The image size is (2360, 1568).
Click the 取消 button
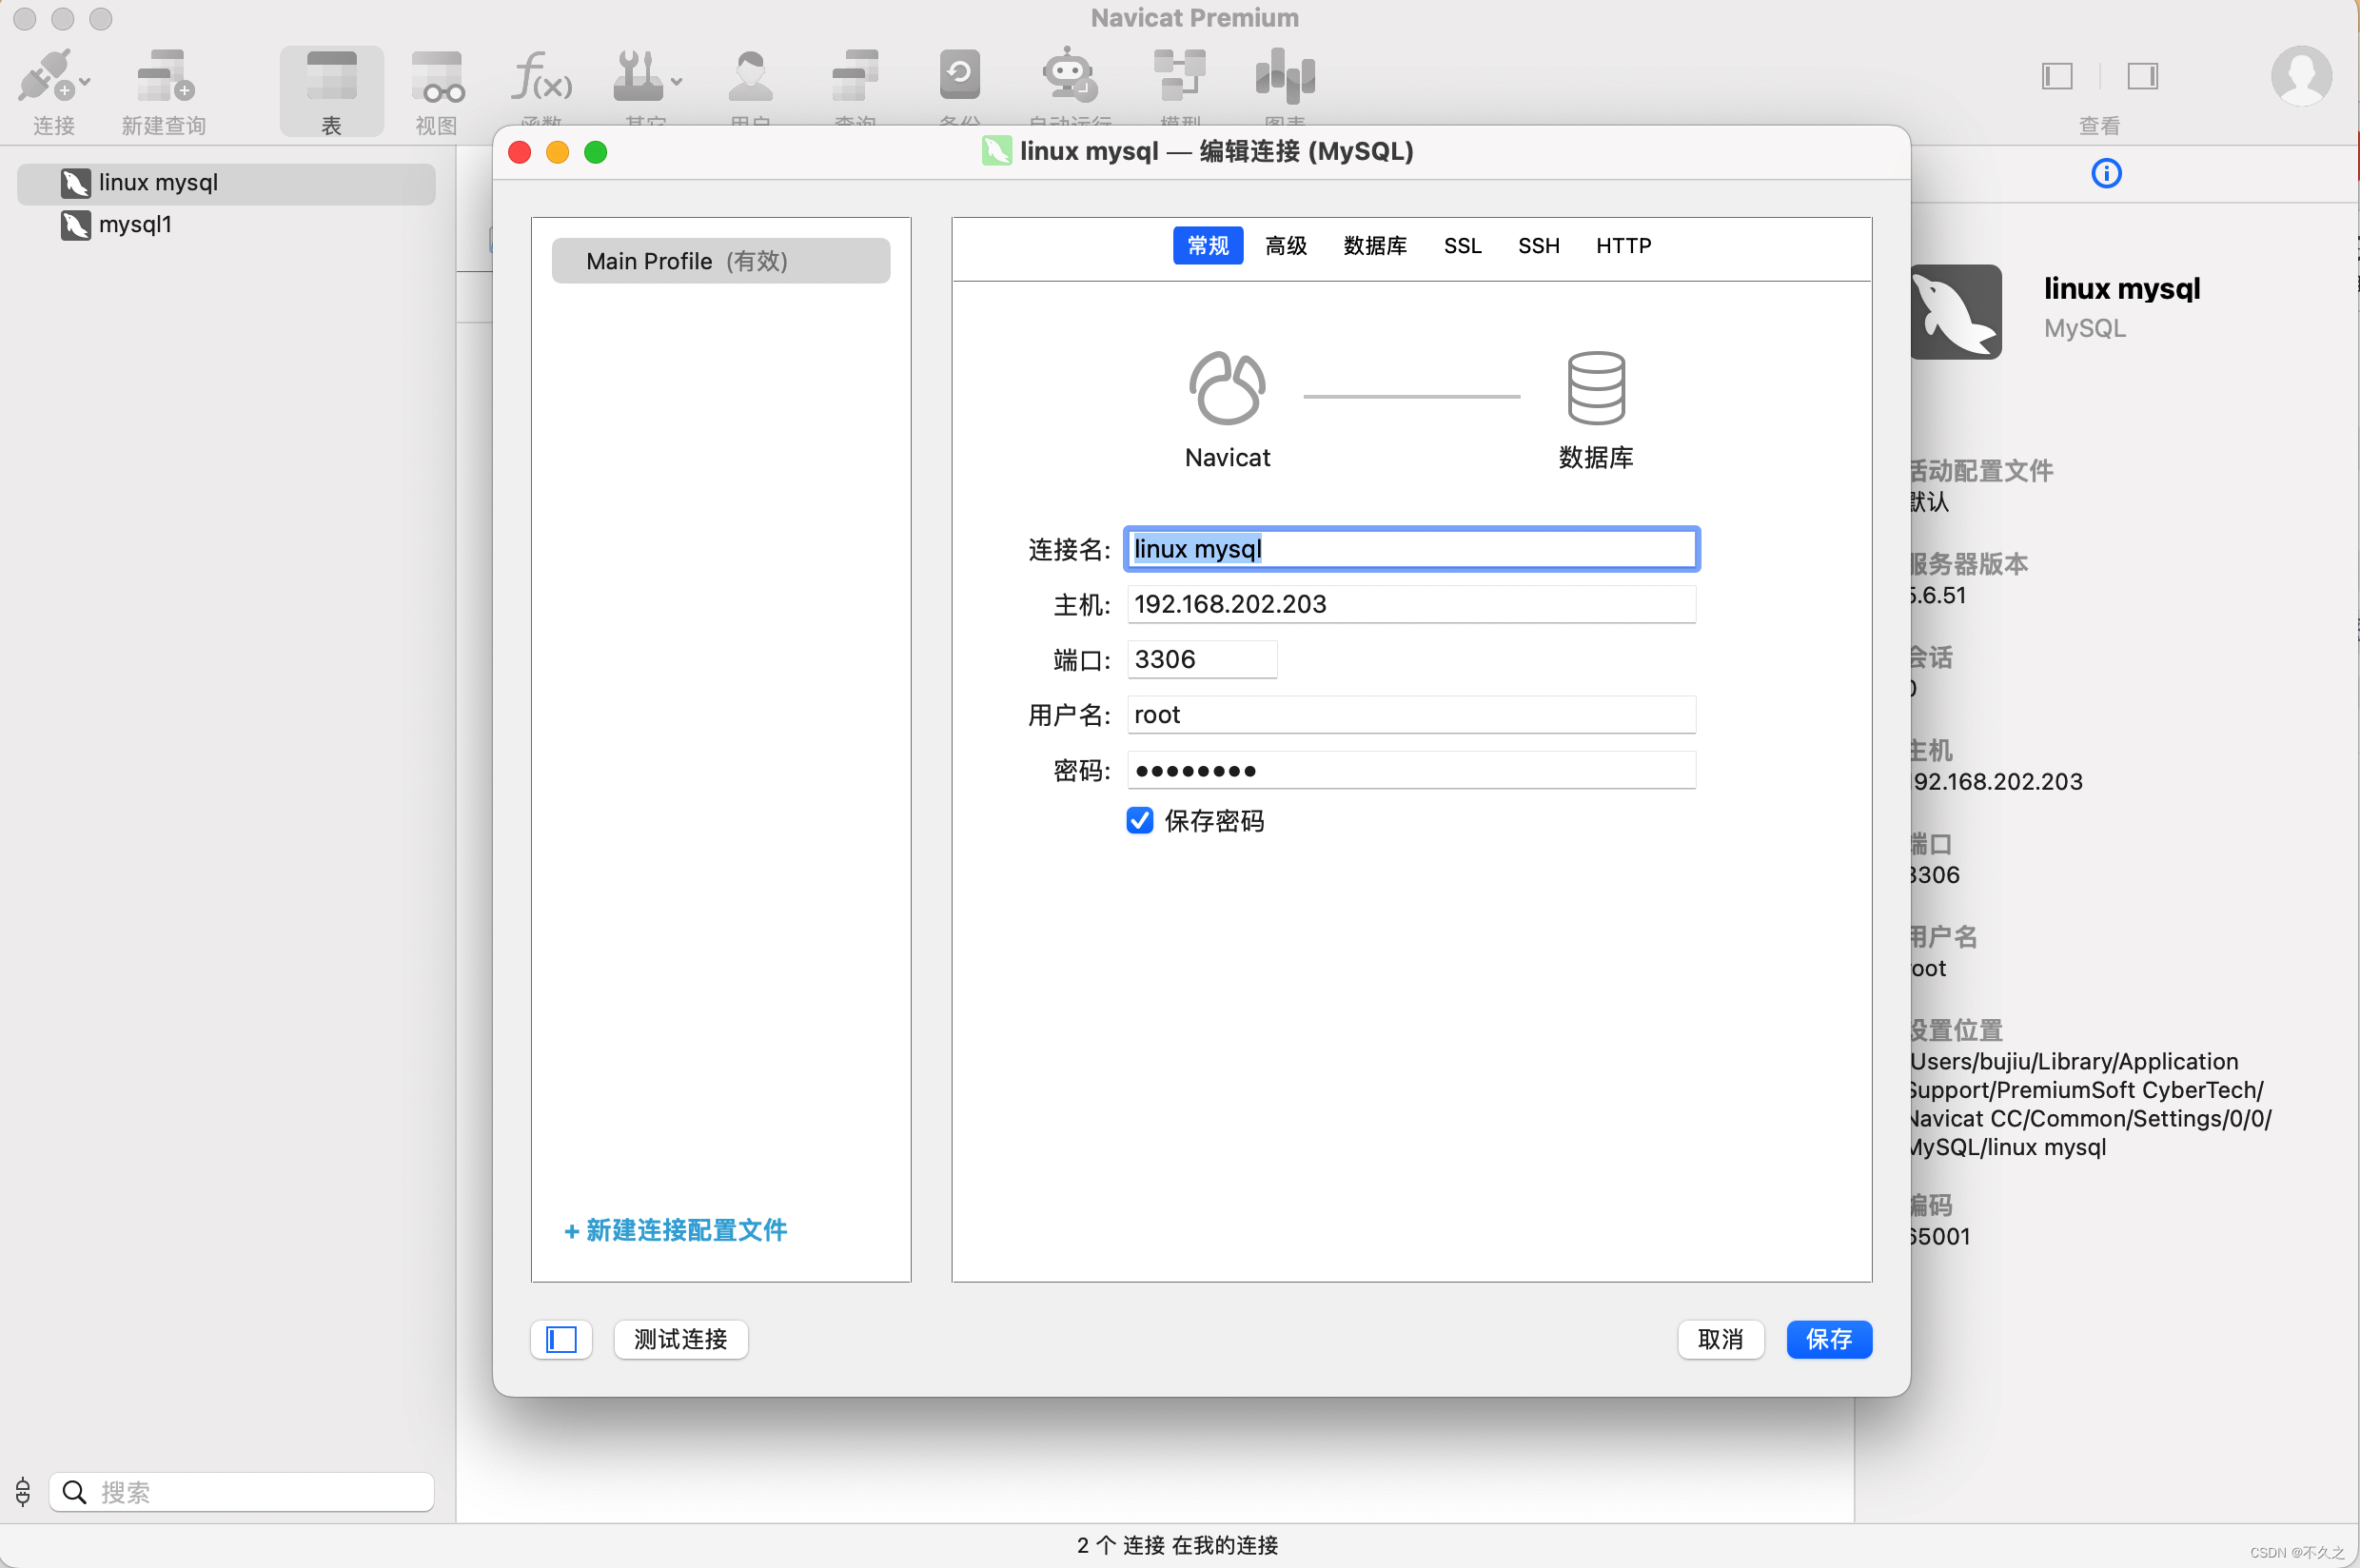[x=1720, y=1339]
